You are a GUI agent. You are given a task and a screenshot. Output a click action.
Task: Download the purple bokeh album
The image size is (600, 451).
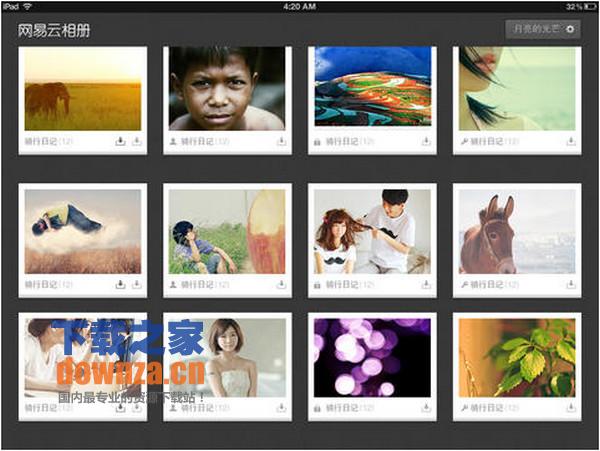click(x=426, y=408)
